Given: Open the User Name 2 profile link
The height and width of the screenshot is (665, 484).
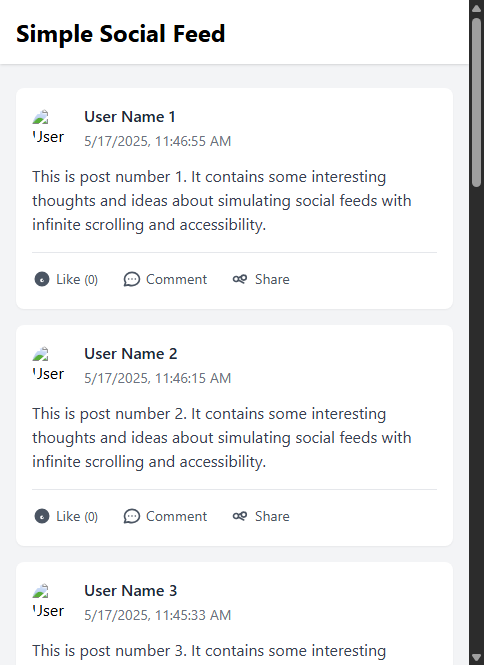Looking at the screenshot, I should coord(131,354).
